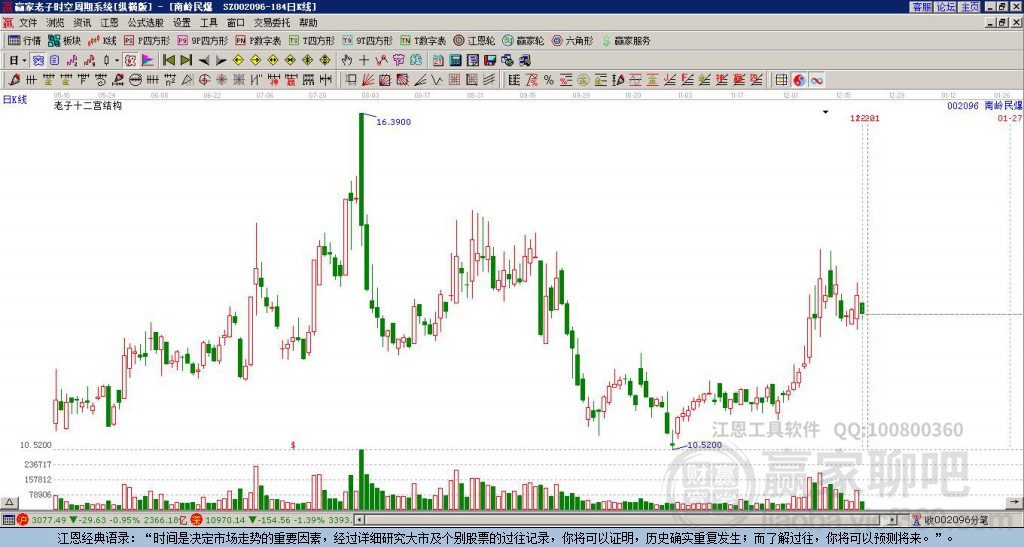The image size is (1024, 548).
Task: Open the 浏览 menu
Action: pyautogui.click(x=56, y=23)
